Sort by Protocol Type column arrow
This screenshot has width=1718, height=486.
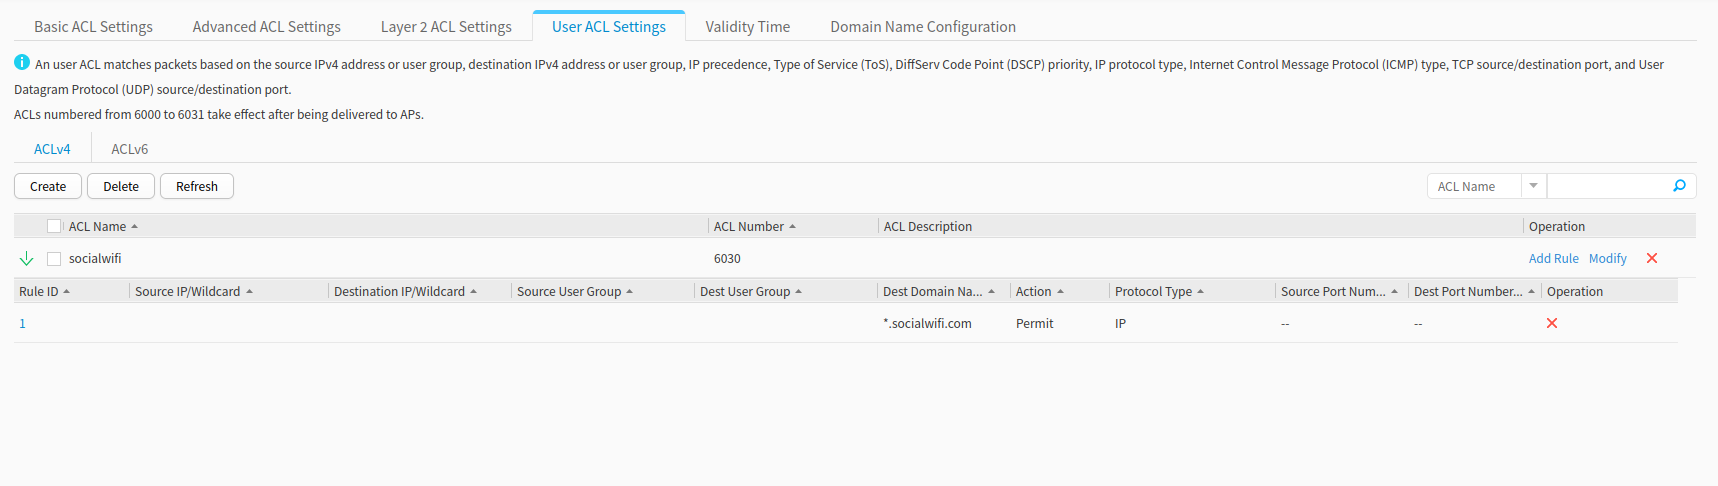coord(1200,292)
